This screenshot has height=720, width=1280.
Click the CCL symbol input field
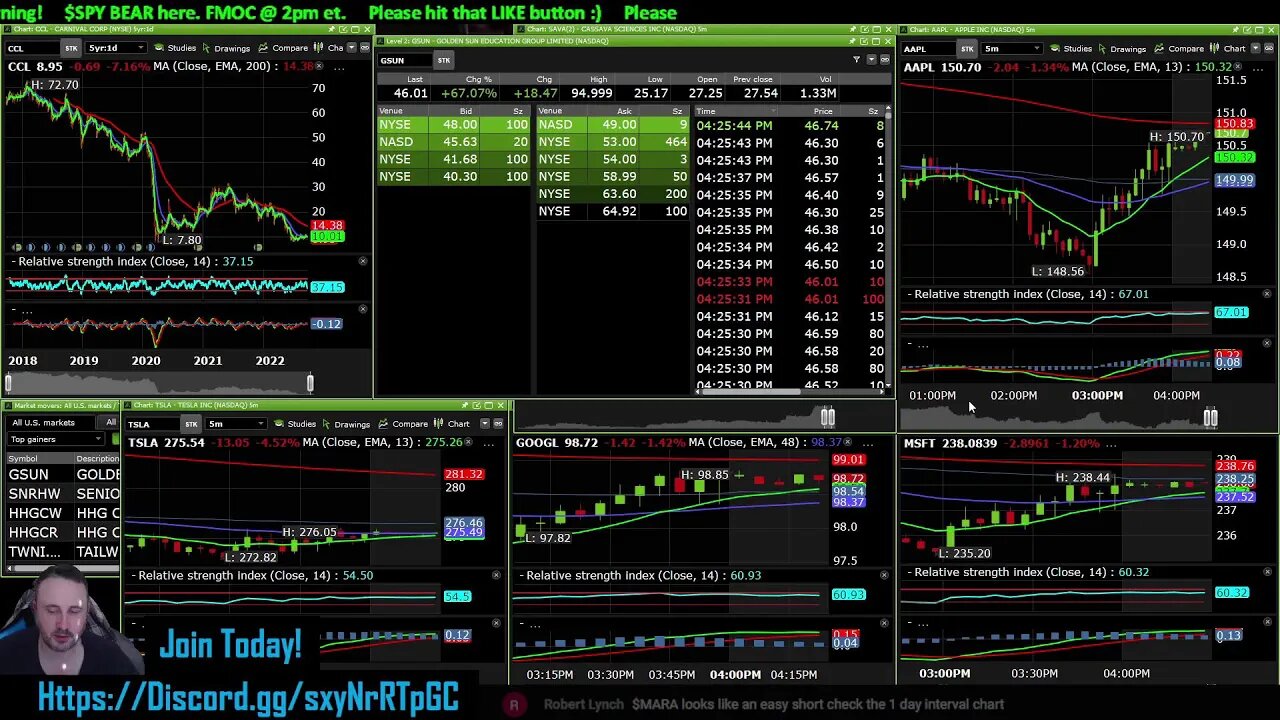pos(32,48)
